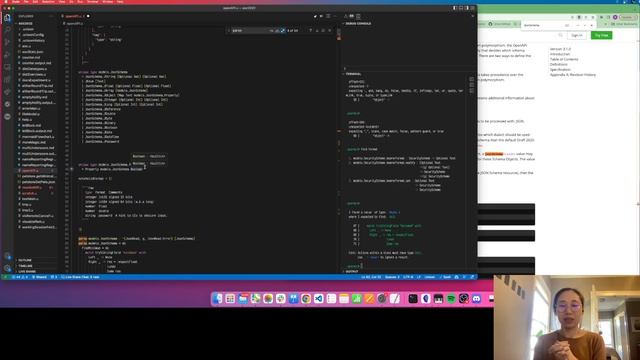
Task: Open the Source Control view
Action: tap(7, 42)
